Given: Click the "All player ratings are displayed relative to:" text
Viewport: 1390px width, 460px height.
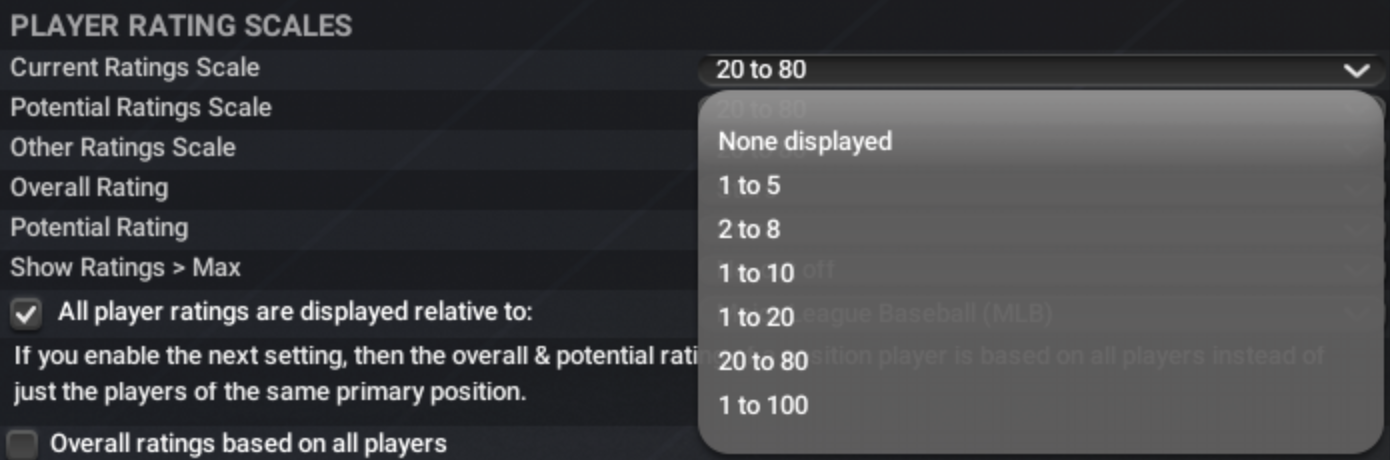Looking at the screenshot, I should pyautogui.click(x=295, y=312).
